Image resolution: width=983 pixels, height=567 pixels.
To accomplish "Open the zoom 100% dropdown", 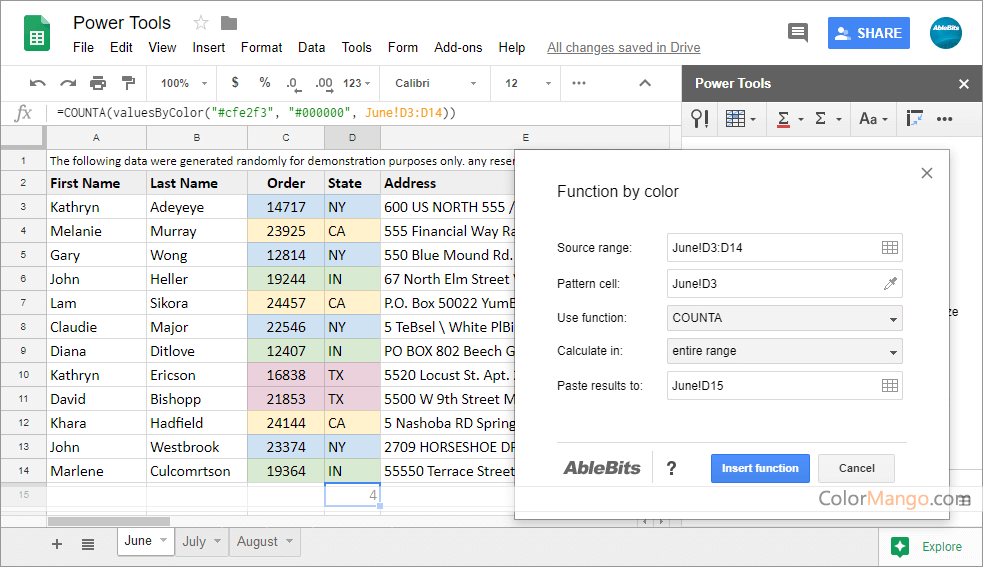I will point(184,83).
